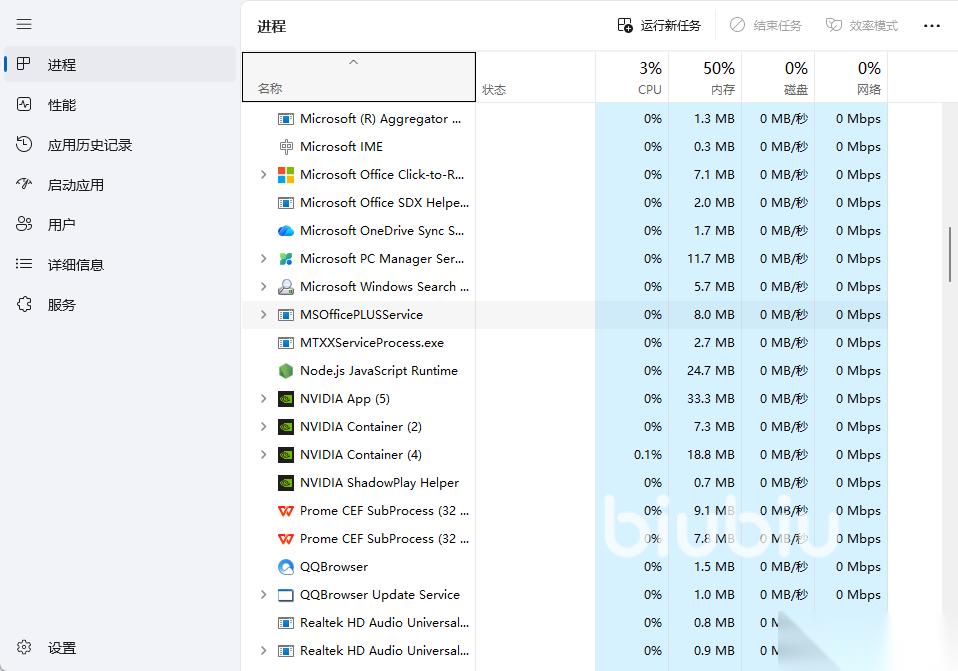Click the Settings (设置) gear icon
Viewport: 958px width, 671px height.
point(24,647)
